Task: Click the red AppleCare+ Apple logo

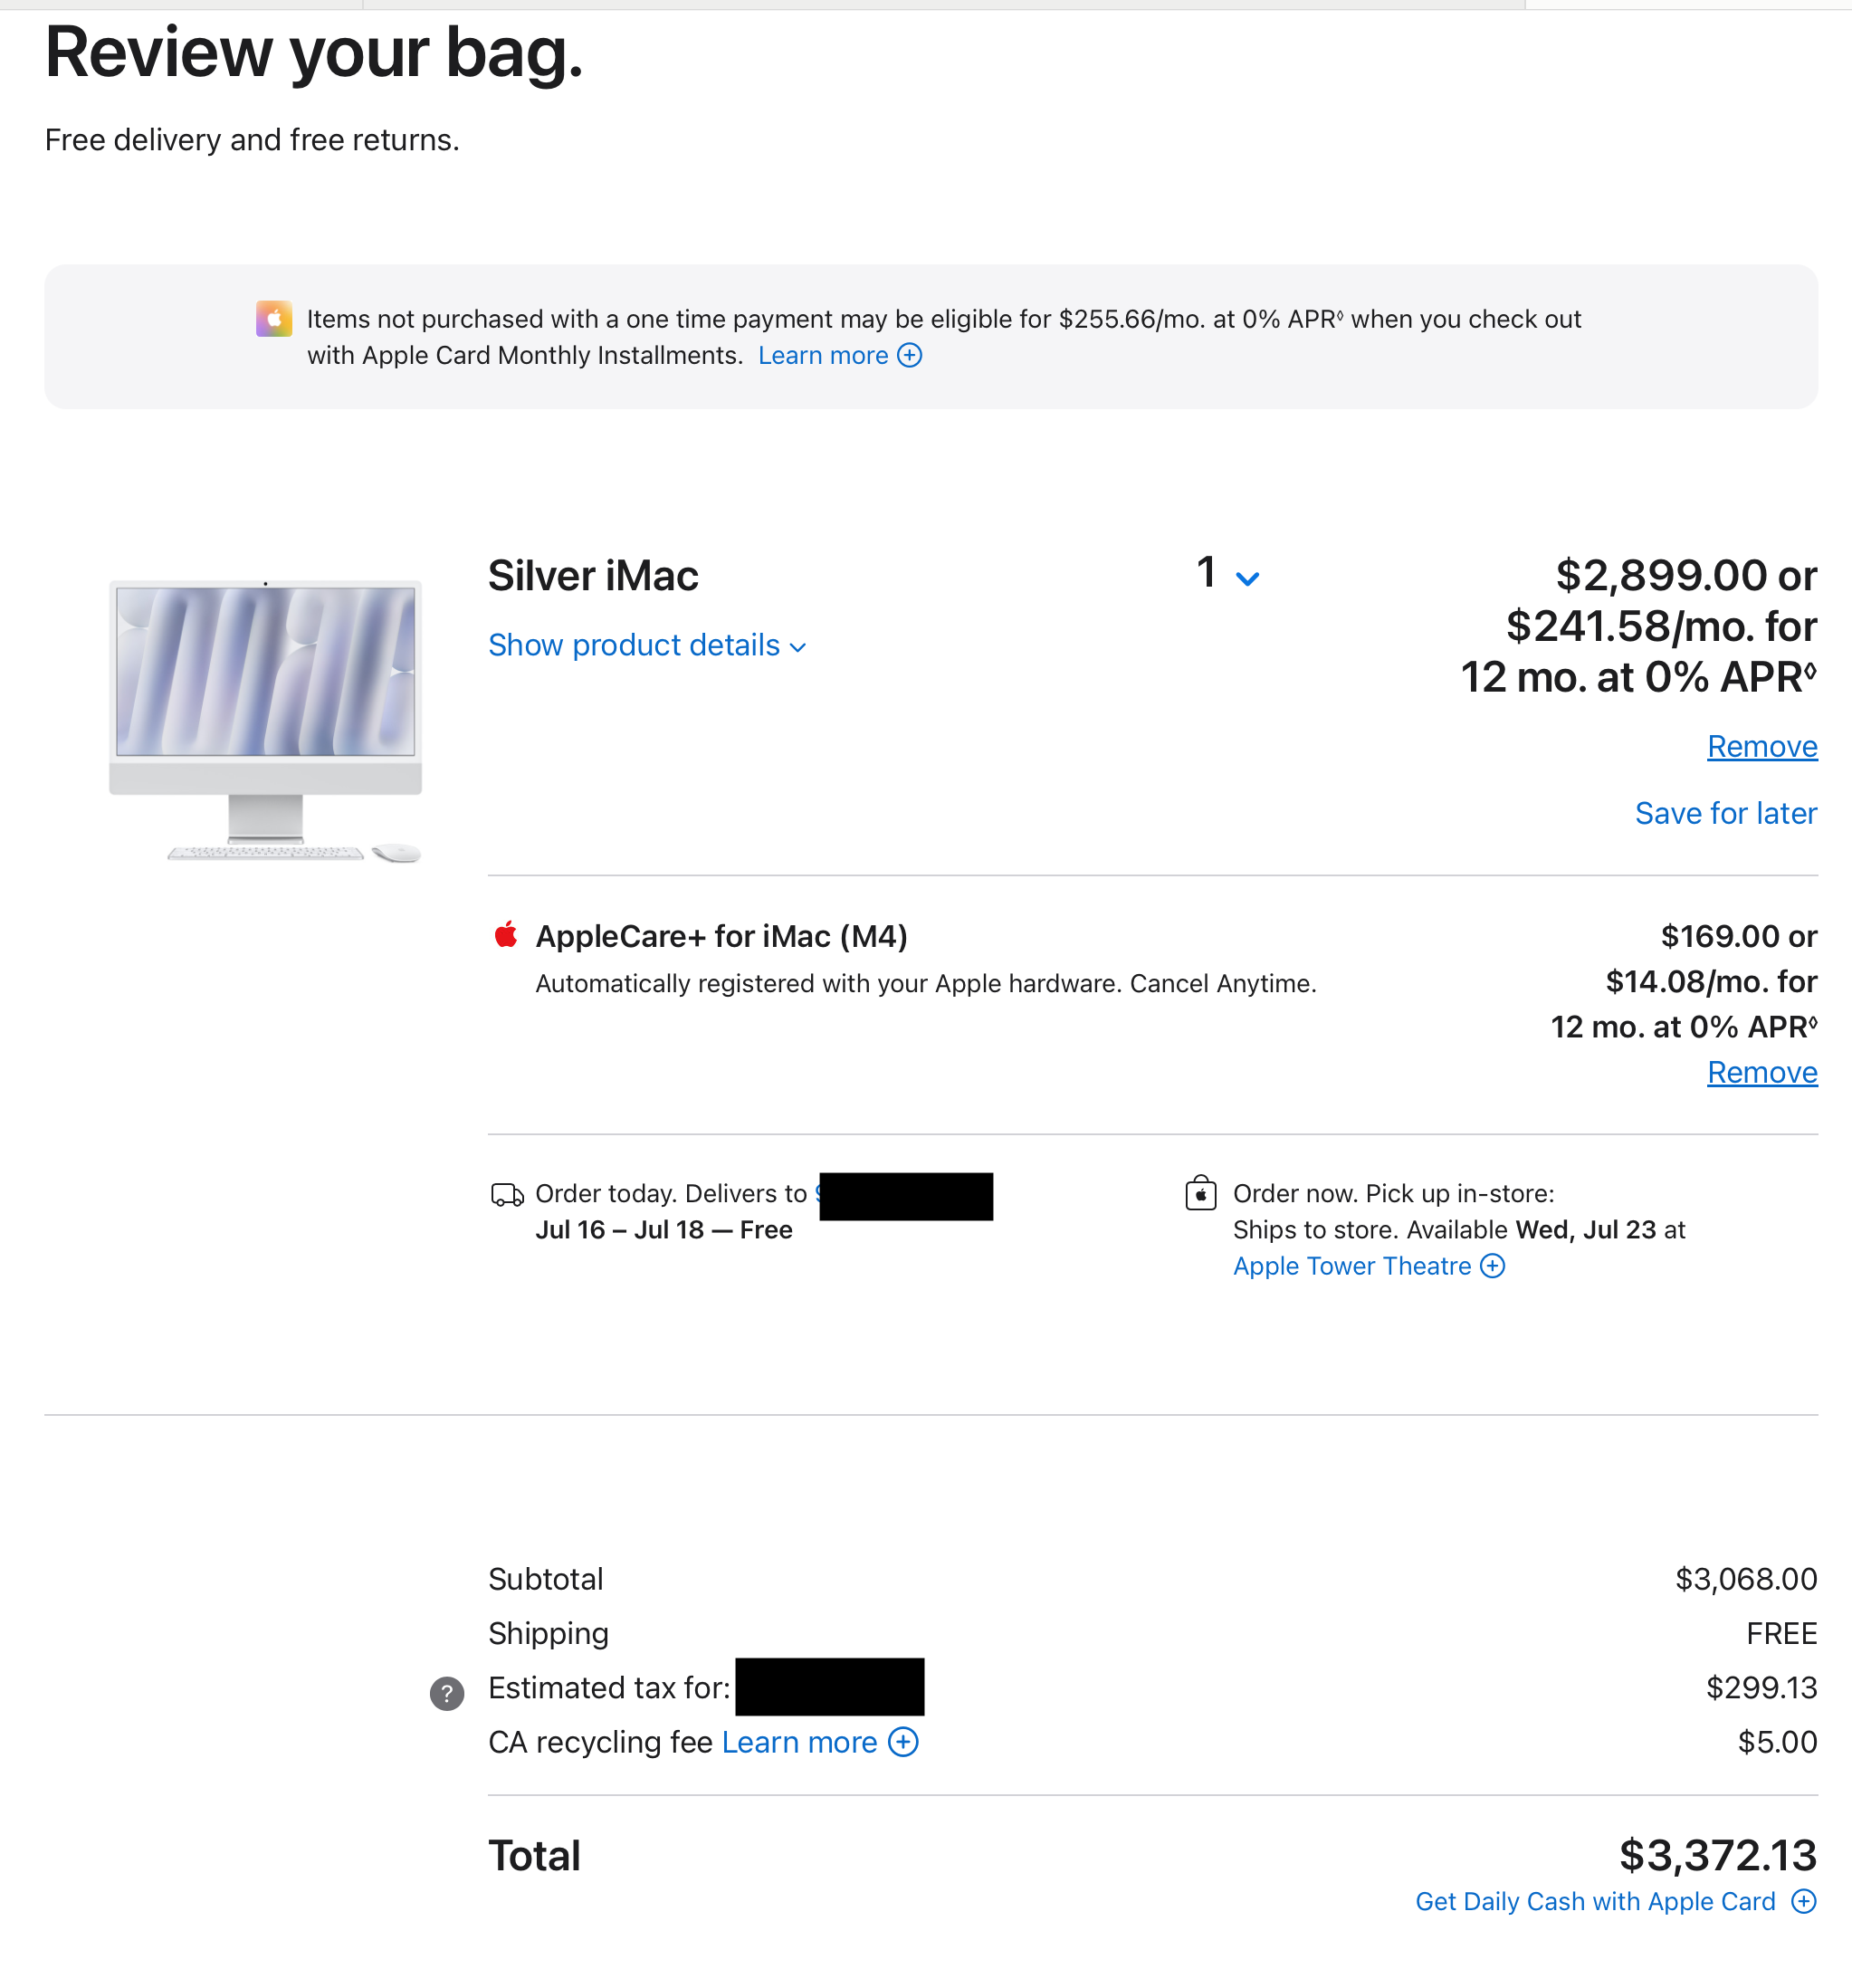Action: [506, 935]
